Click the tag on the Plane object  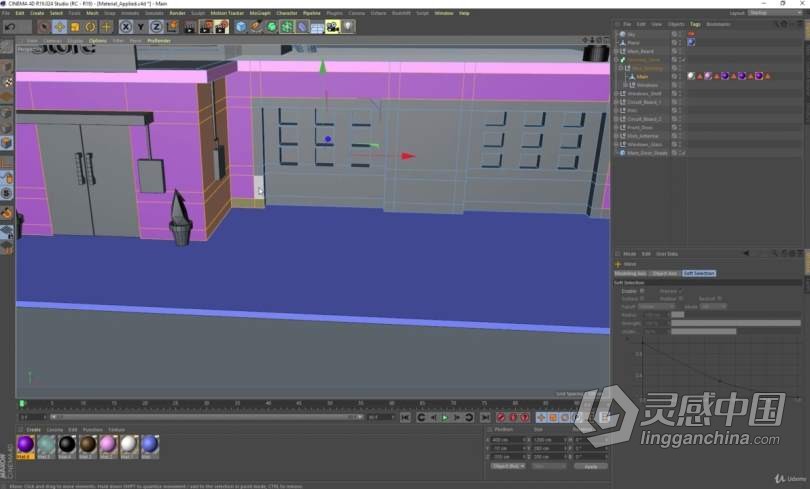[x=691, y=42]
